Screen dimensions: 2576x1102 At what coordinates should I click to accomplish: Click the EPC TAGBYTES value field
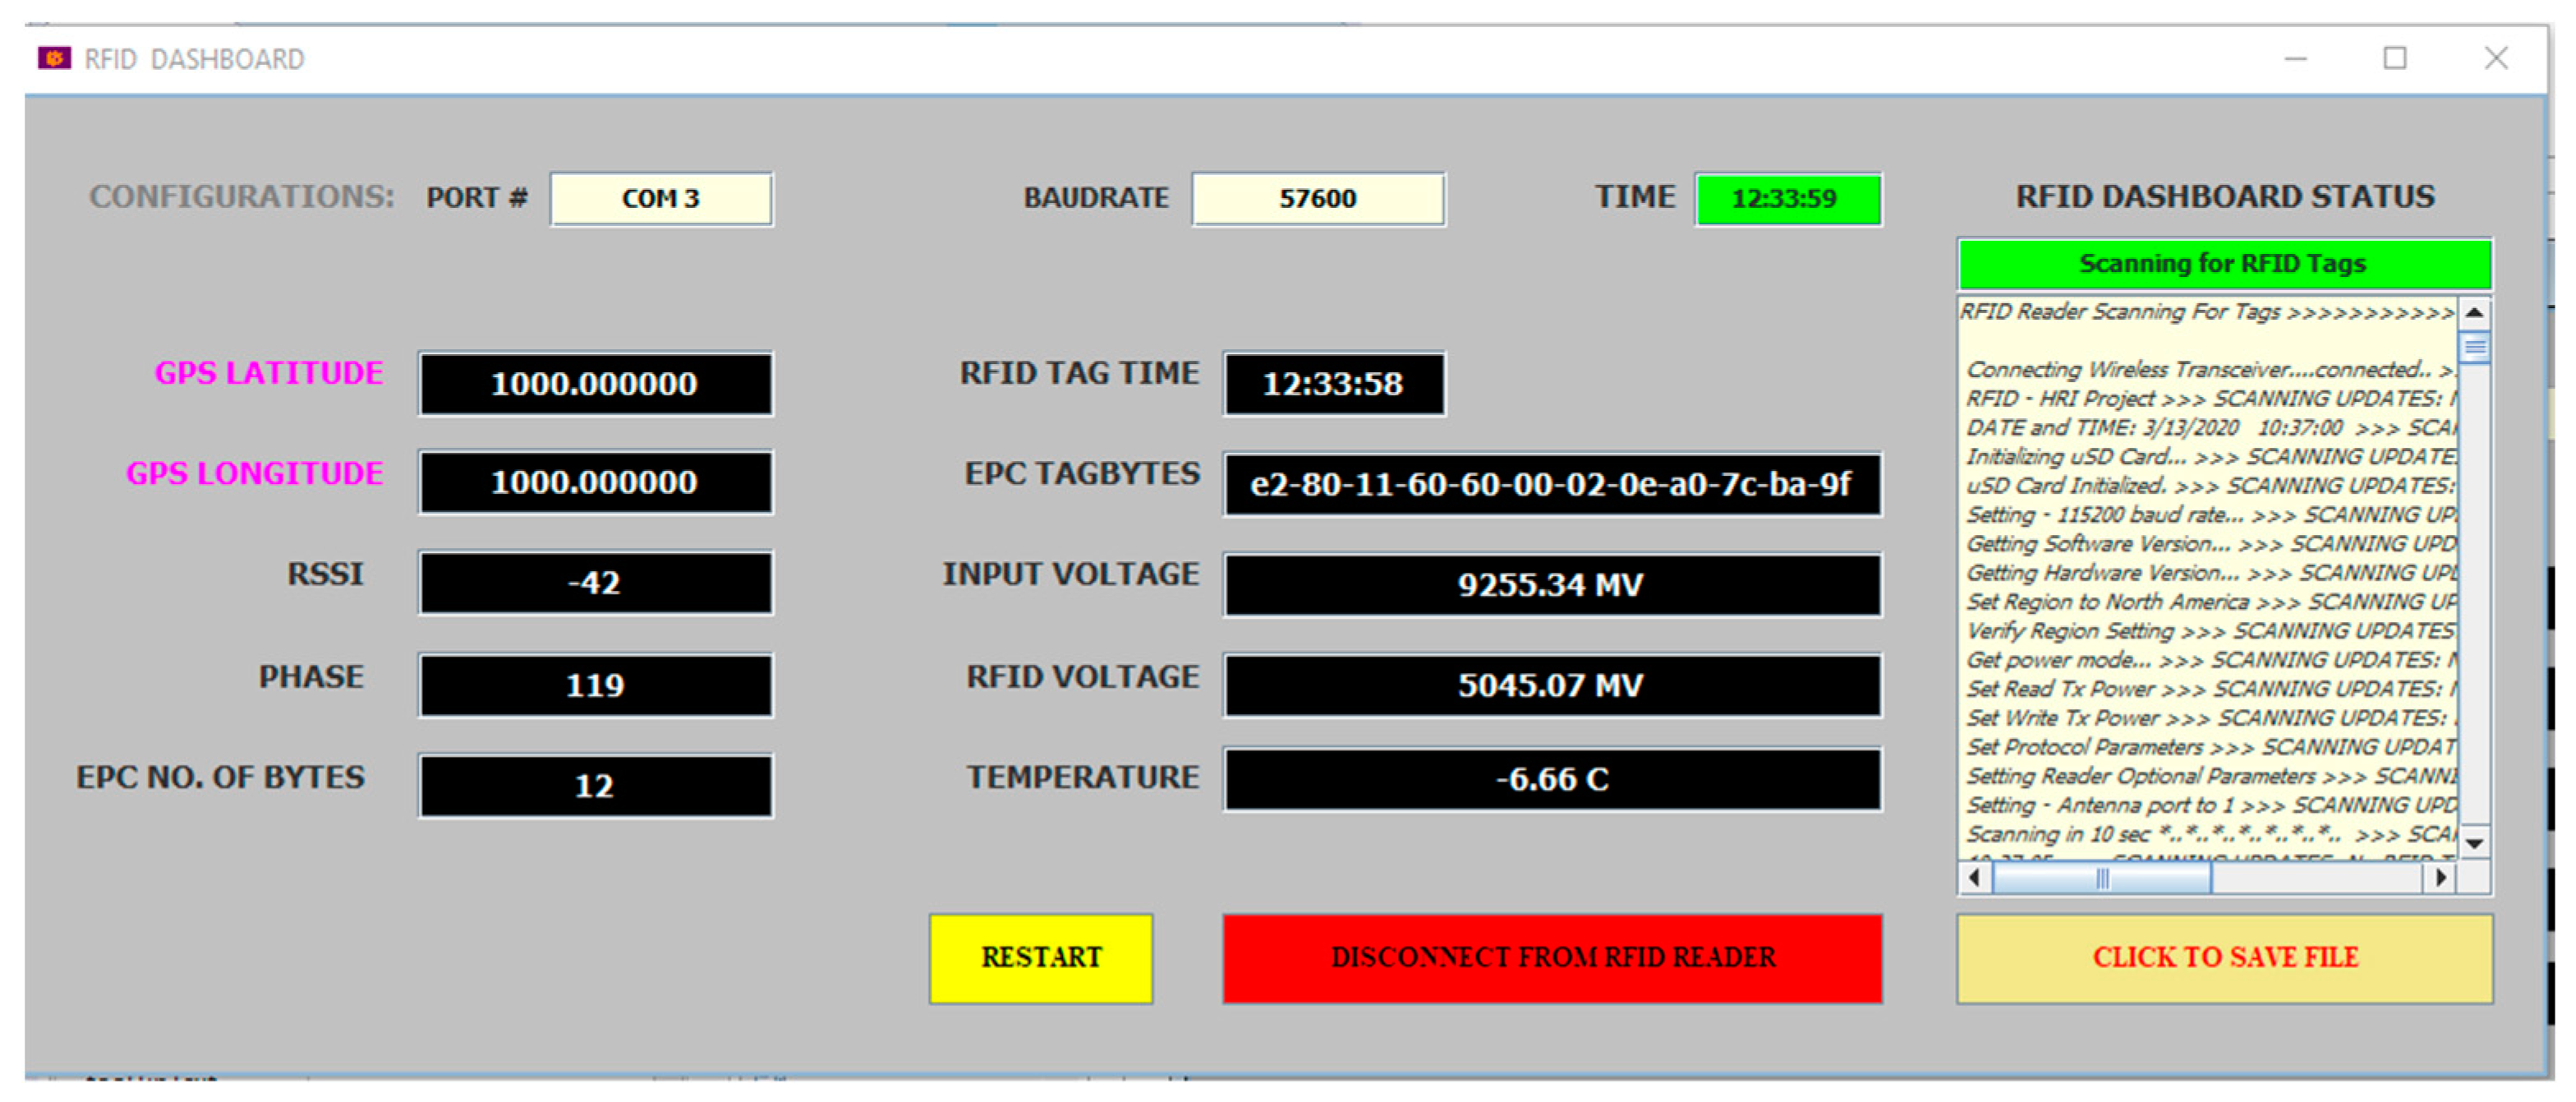click(x=1551, y=485)
